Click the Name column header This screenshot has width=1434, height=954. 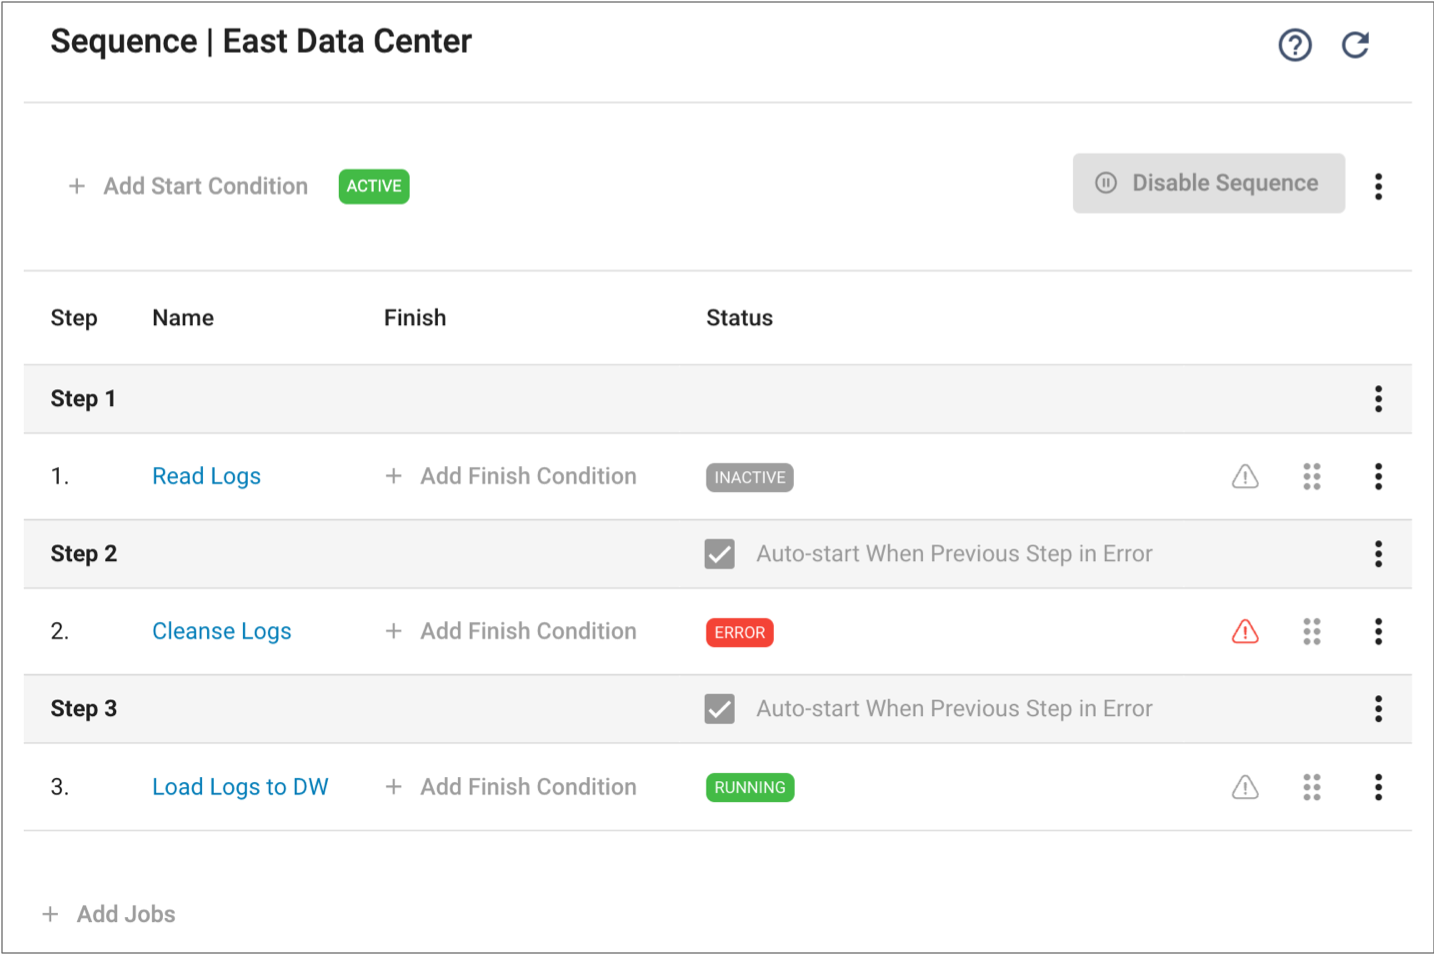point(183,318)
